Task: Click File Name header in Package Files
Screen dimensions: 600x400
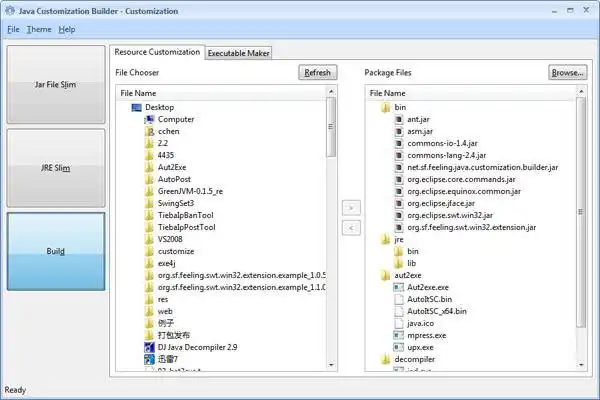Action: [471, 93]
